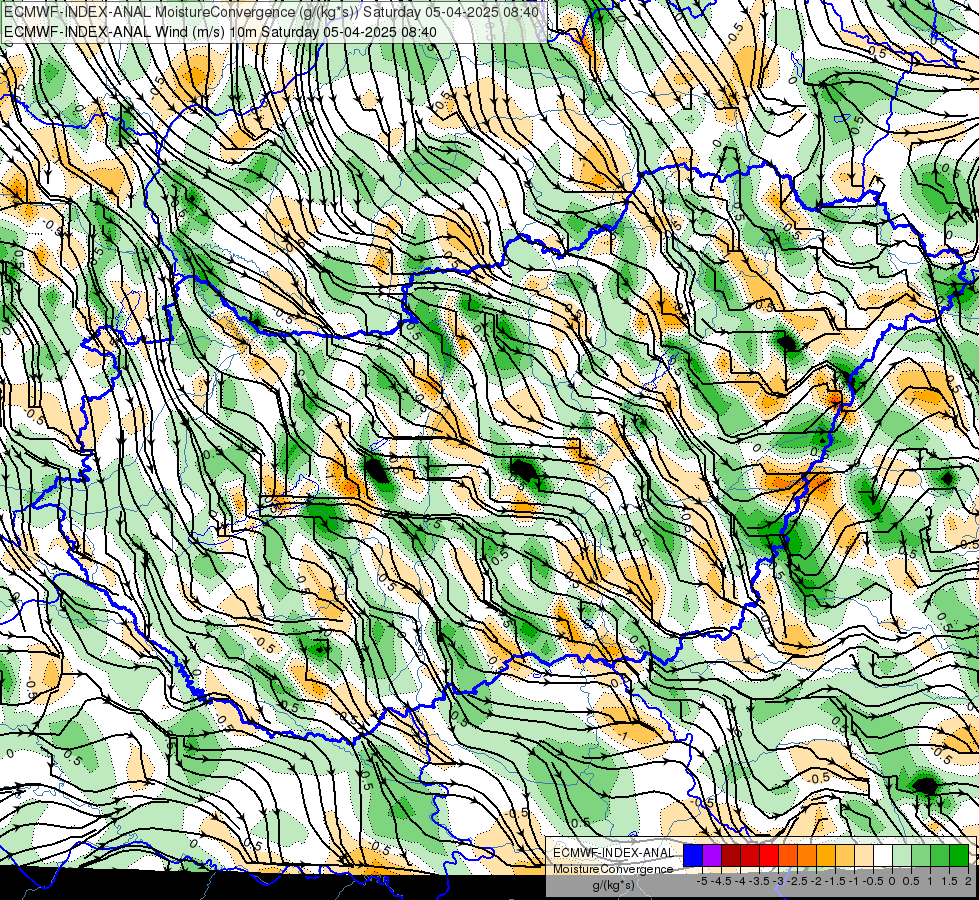979x900 pixels.
Task: Click the blue legend swatch
Action: pos(693,855)
